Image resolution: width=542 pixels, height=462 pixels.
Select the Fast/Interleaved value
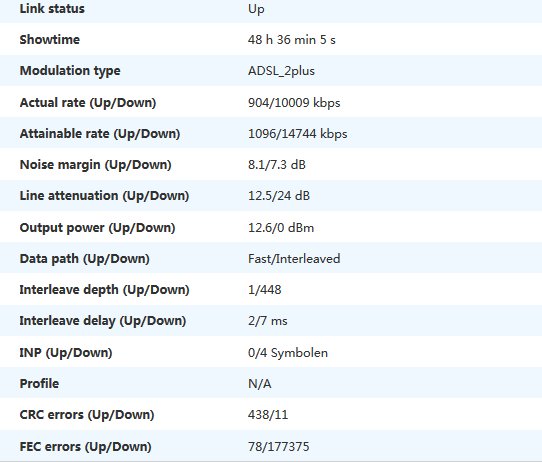point(294,259)
